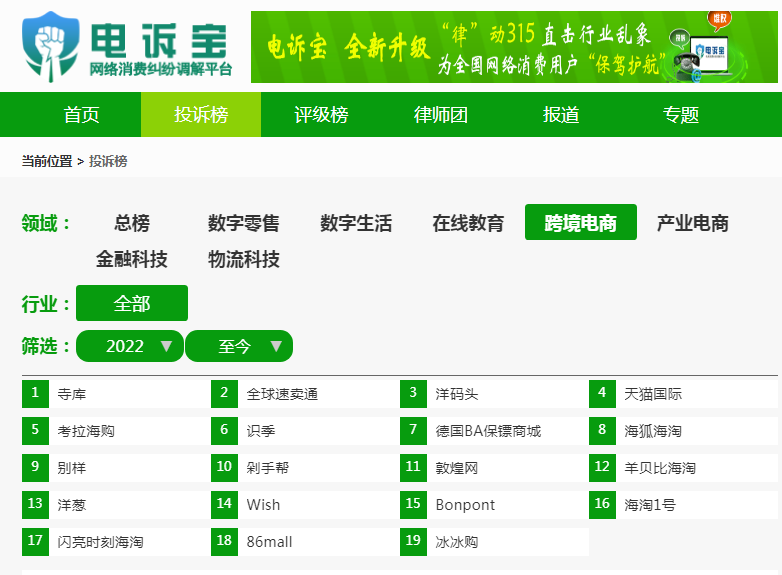Open the 专题 nav tab

point(680,115)
